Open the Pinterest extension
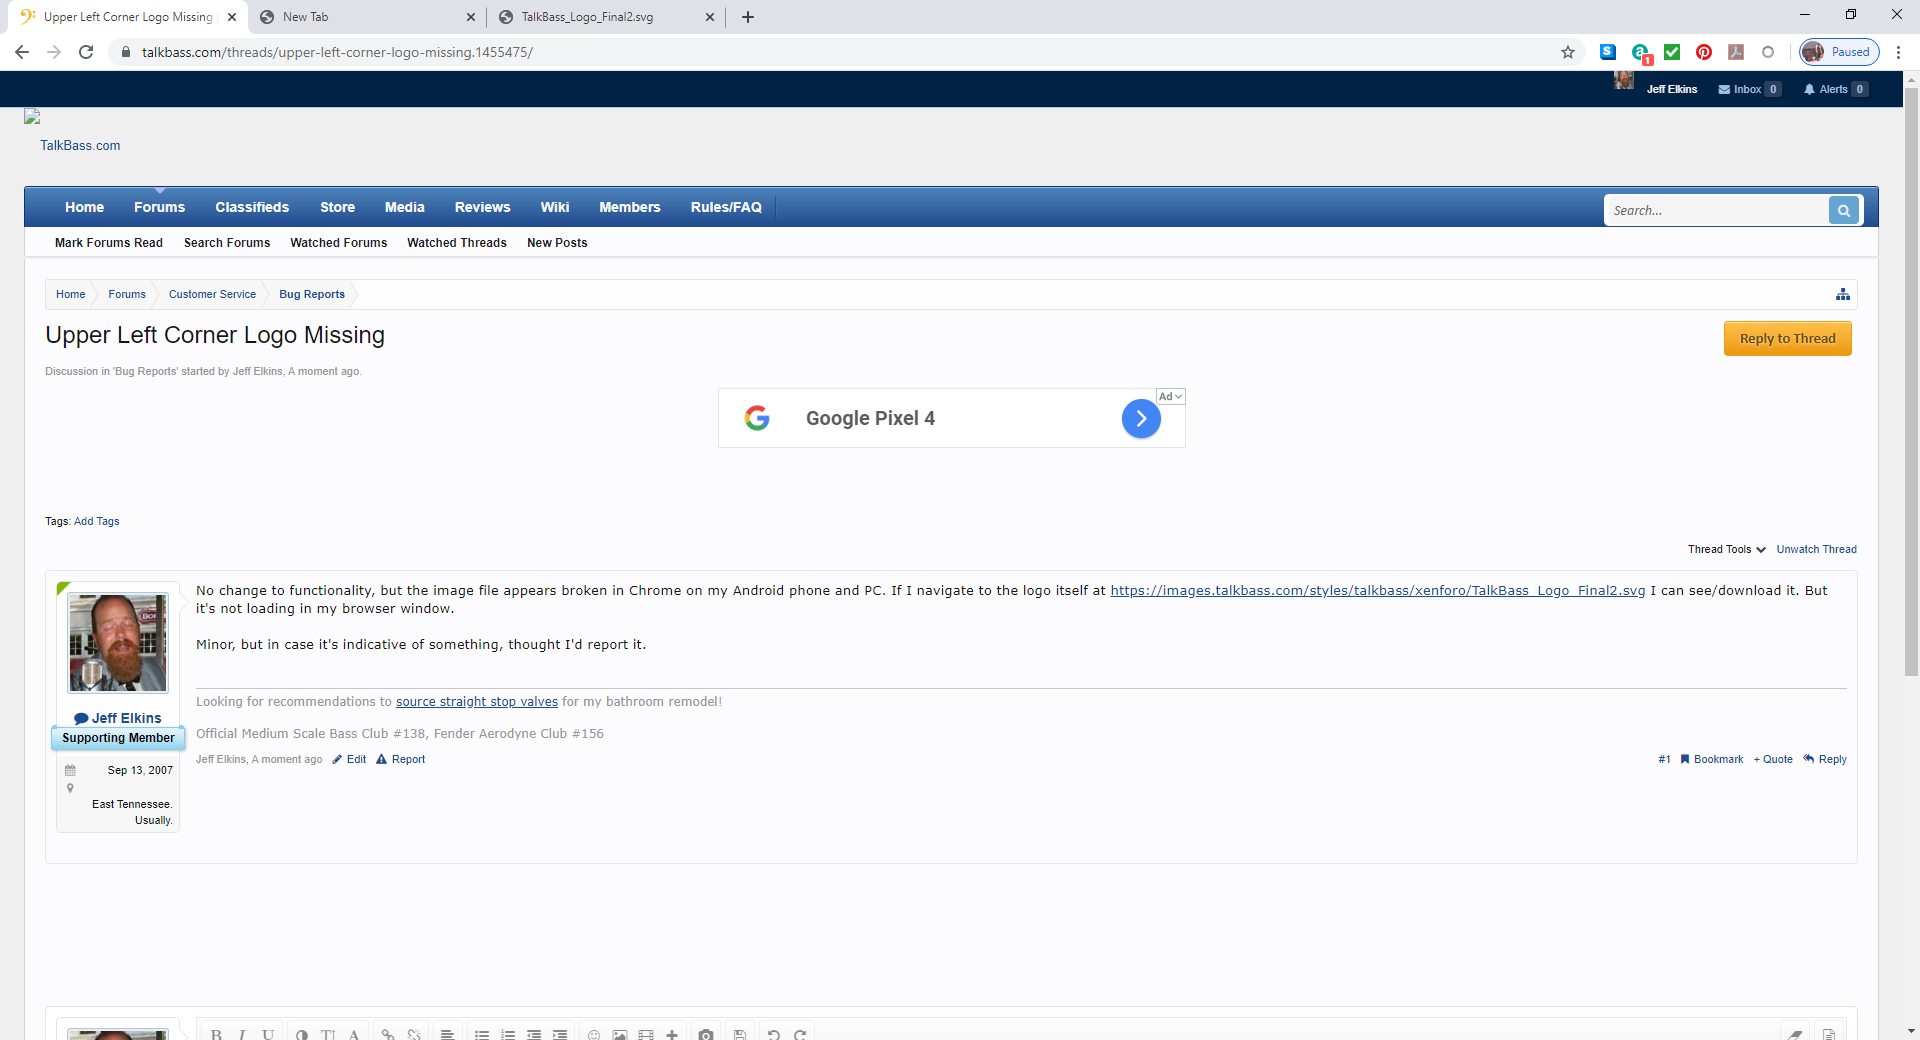Image resolution: width=1920 pixels, height=1040 pixels. pos(1704,52)
